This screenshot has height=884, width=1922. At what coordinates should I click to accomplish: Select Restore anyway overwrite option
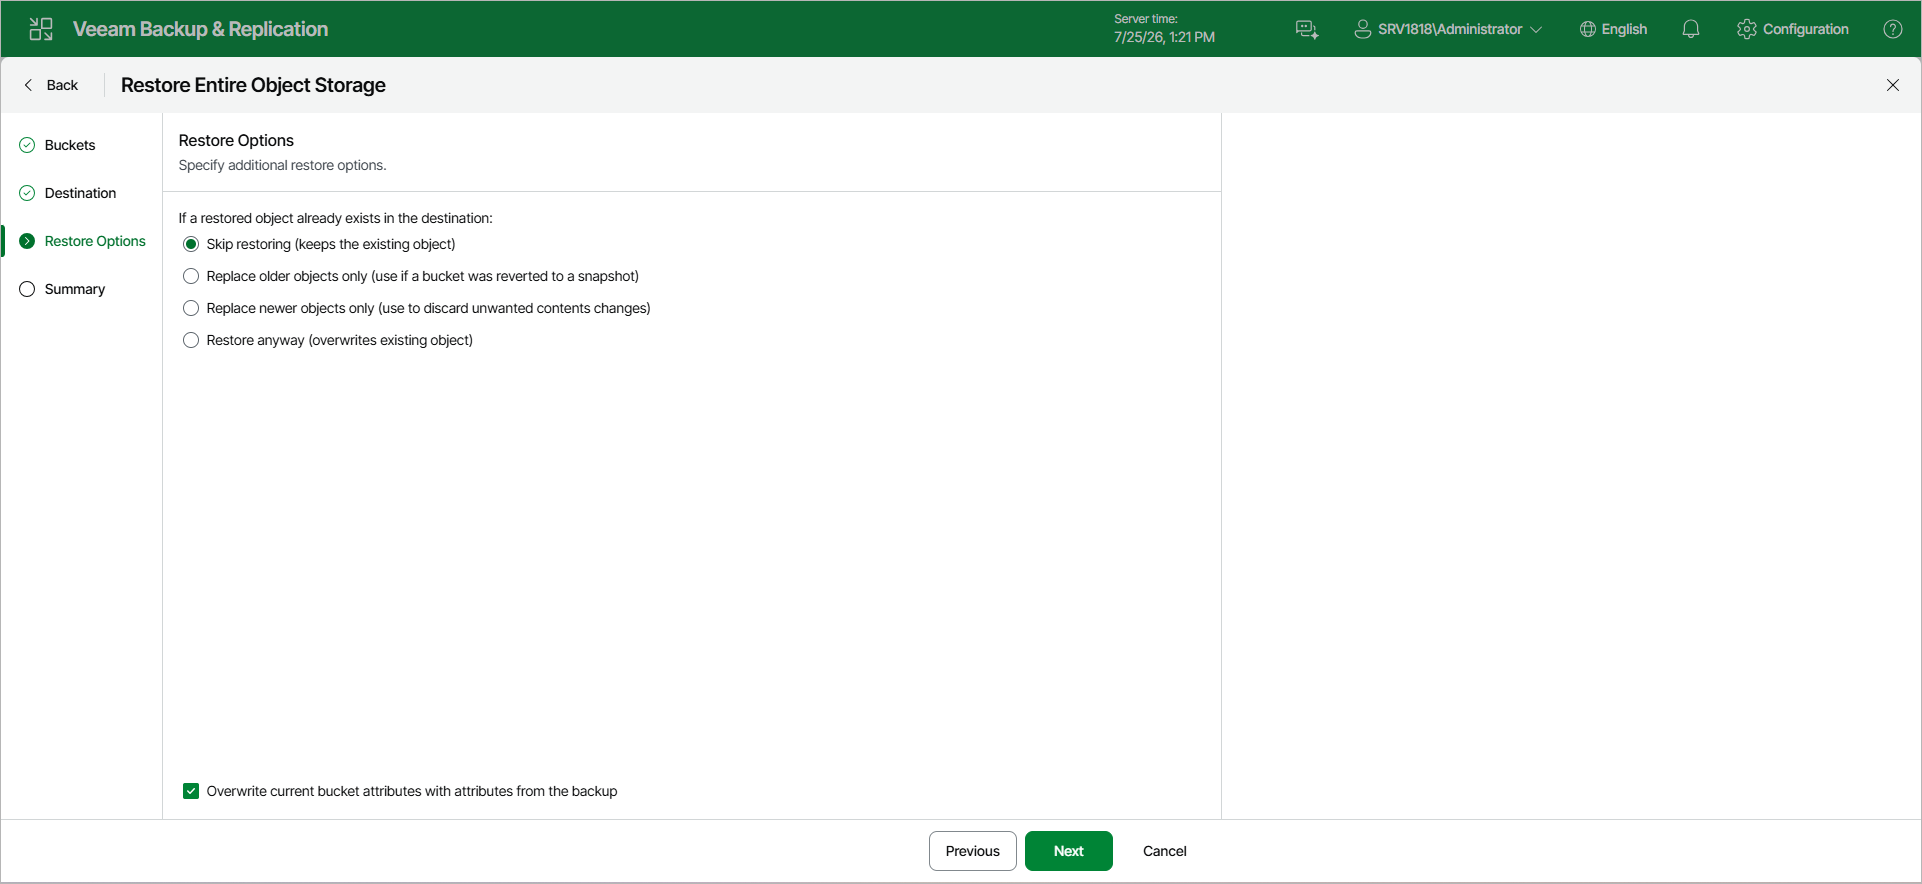(191, 340)
